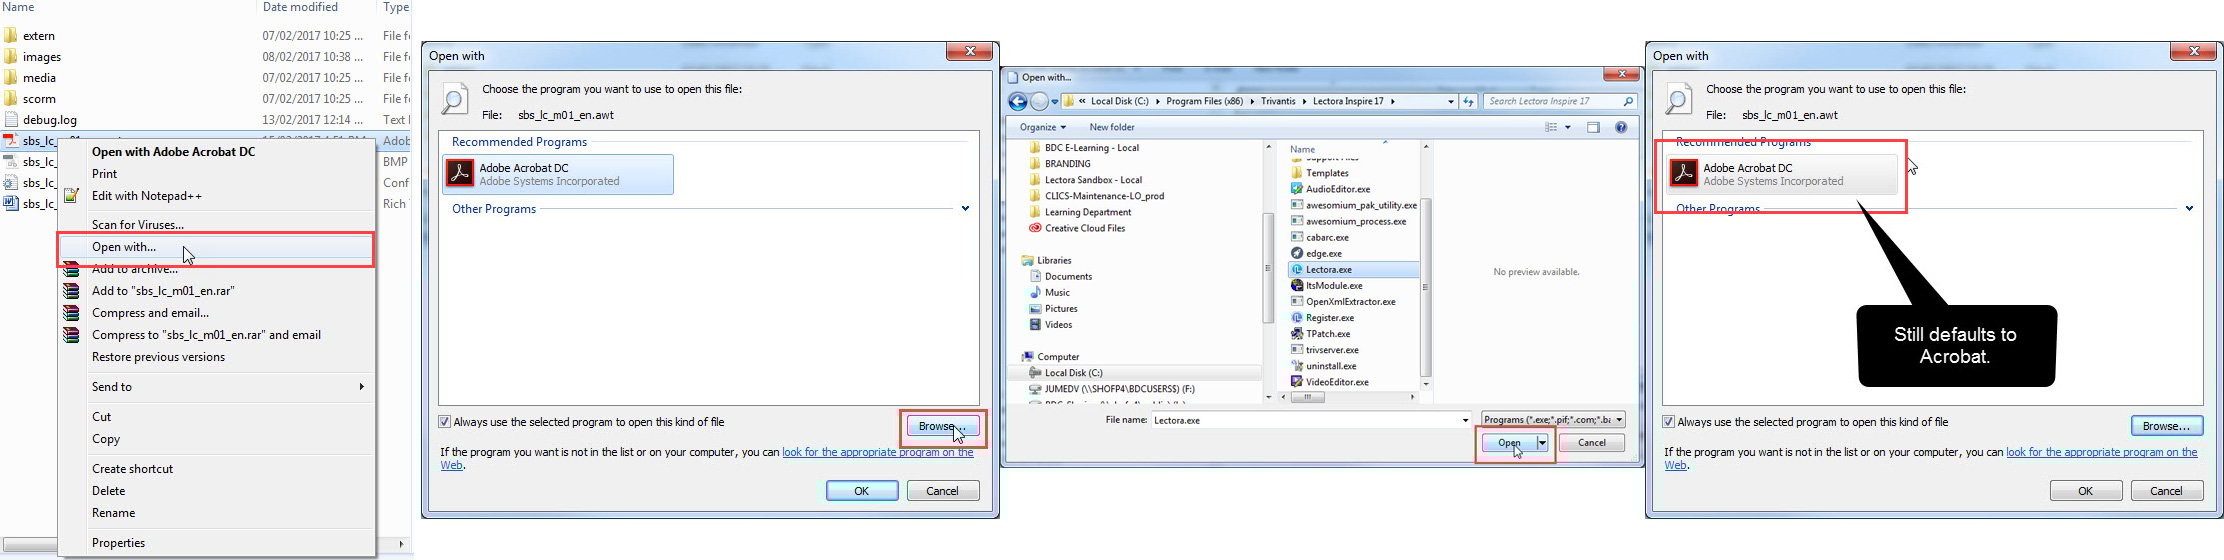Toggle the preview pane icon
Screen dimensions: 2224x560
[x=1593, y=127]
